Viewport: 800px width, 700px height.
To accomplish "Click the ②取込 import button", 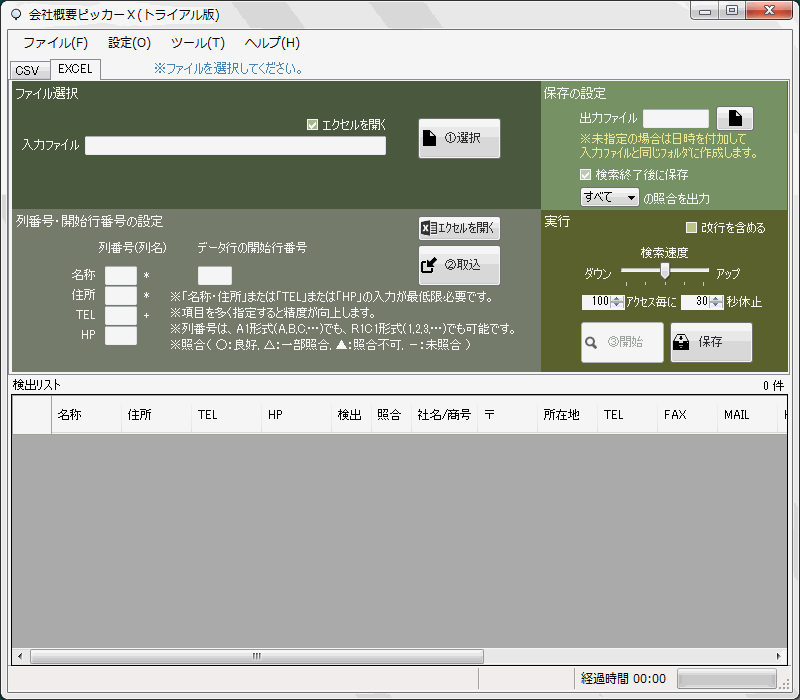I will coord(459,265).
